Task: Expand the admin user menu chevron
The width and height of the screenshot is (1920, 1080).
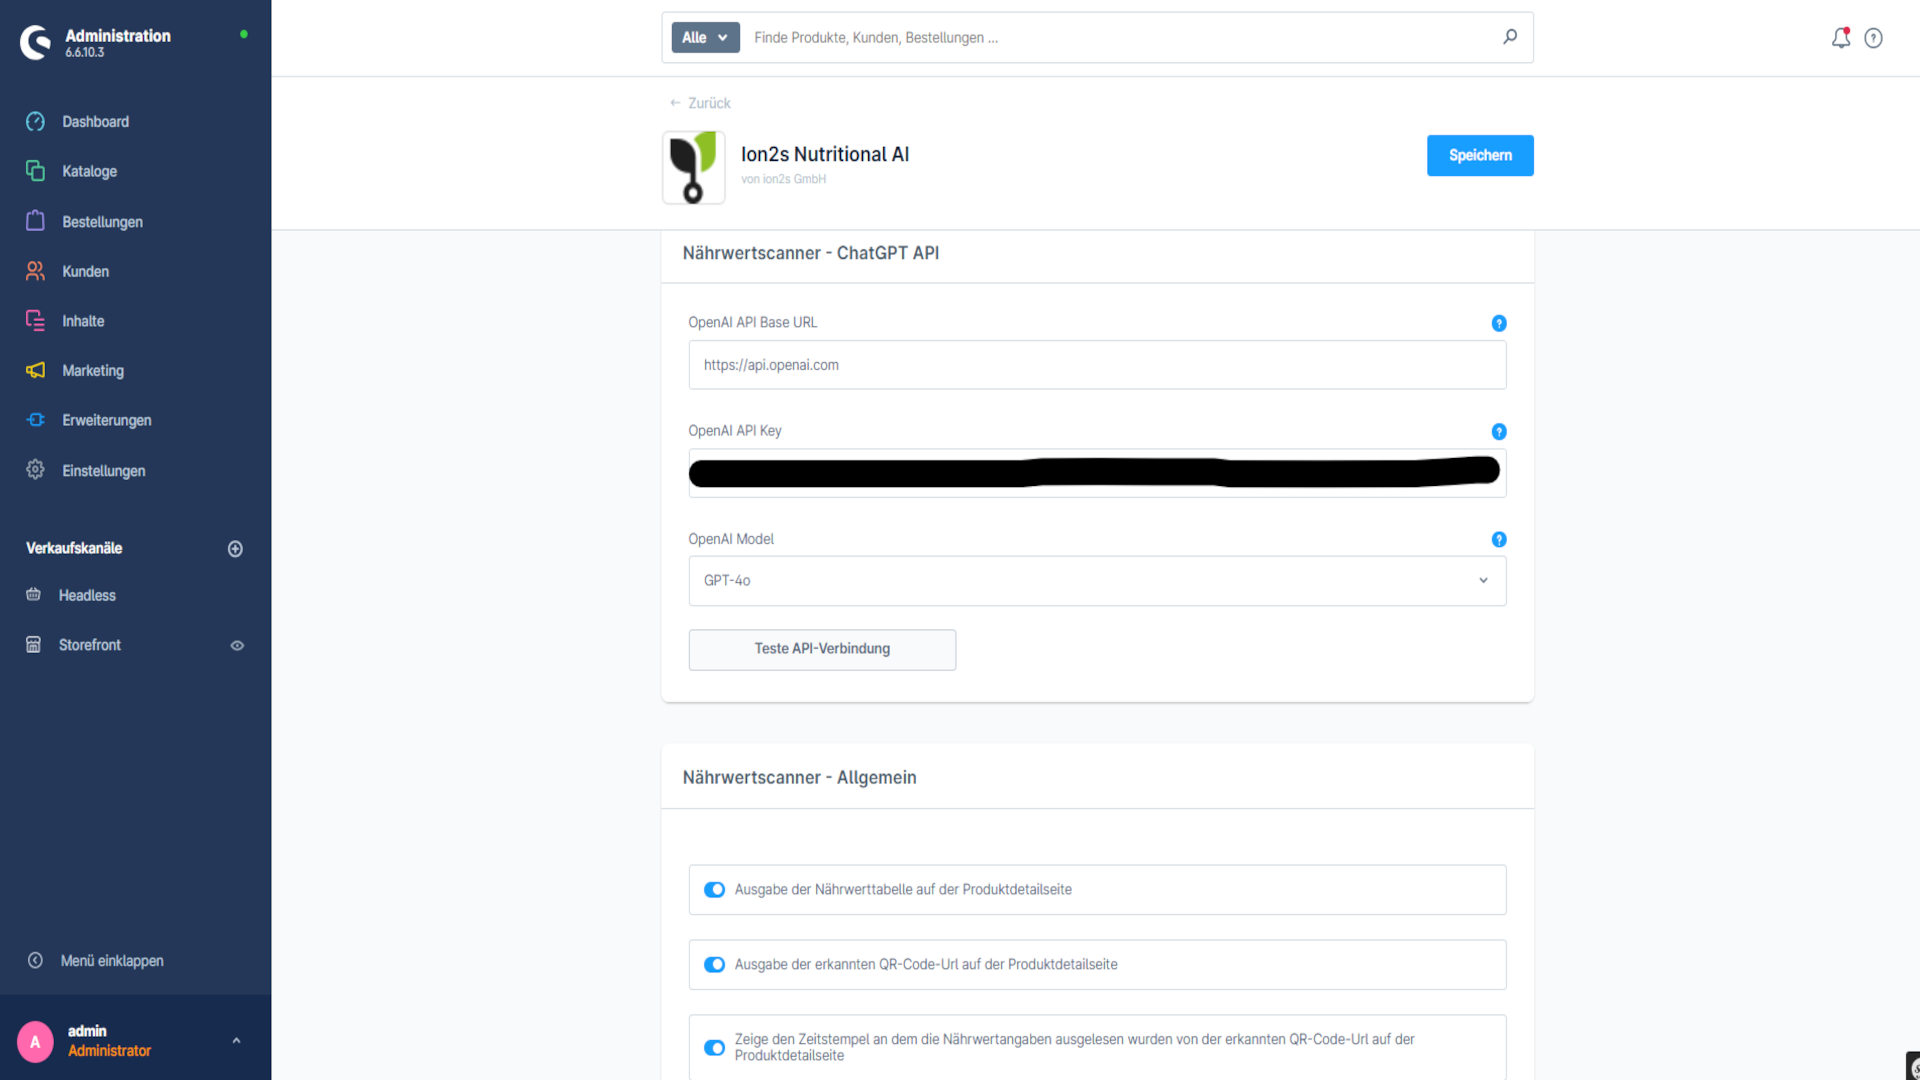Action: (x=236, y=1041)
